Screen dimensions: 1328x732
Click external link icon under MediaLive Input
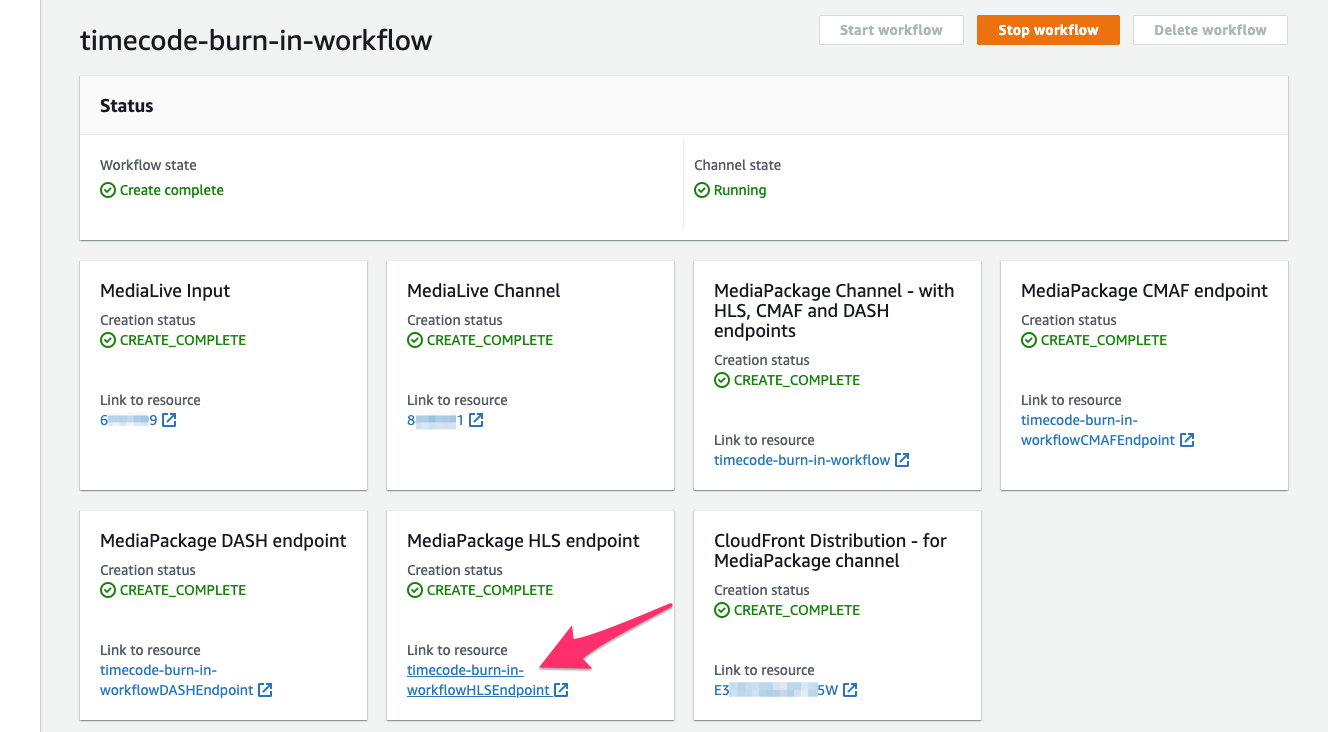(x=169, y=420)
